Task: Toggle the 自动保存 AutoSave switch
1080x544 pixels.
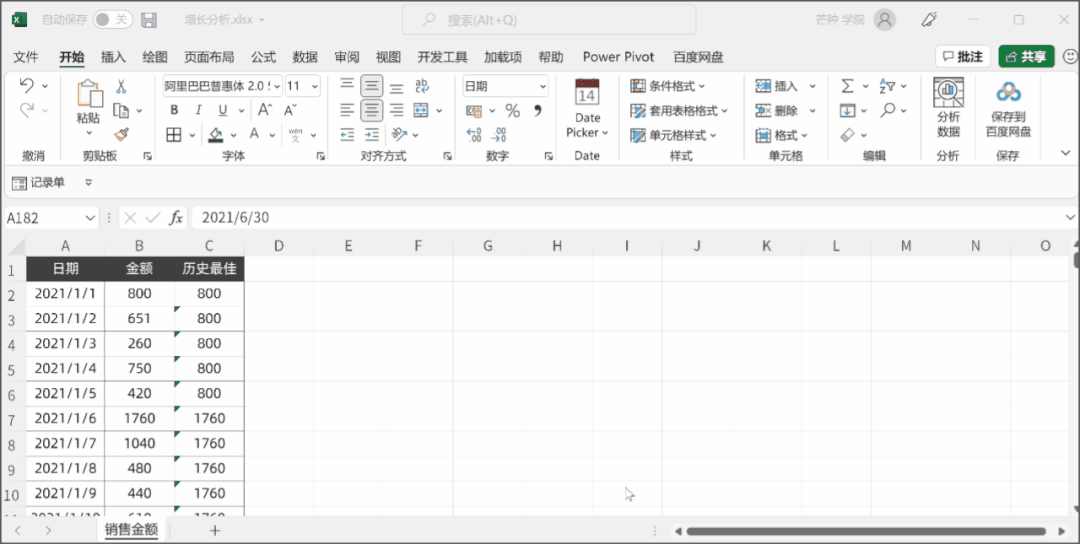Action: click(x=111, y=20)
